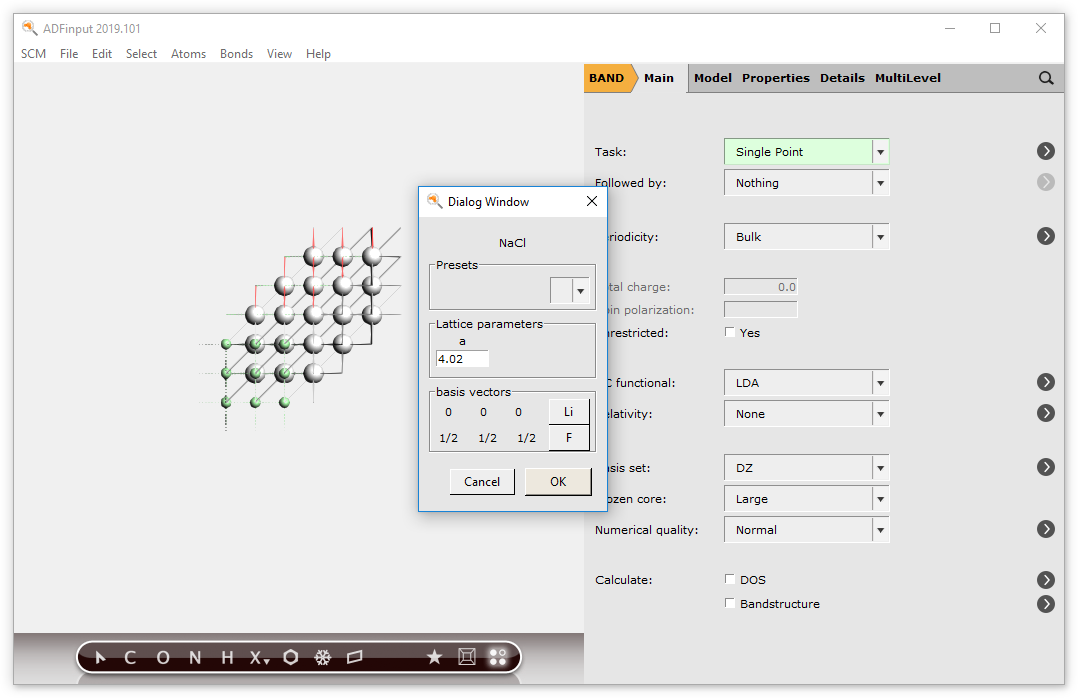Click the snowflake pre-optimizer icon
Screen dimensions: 1078x698
pos(322,657)
